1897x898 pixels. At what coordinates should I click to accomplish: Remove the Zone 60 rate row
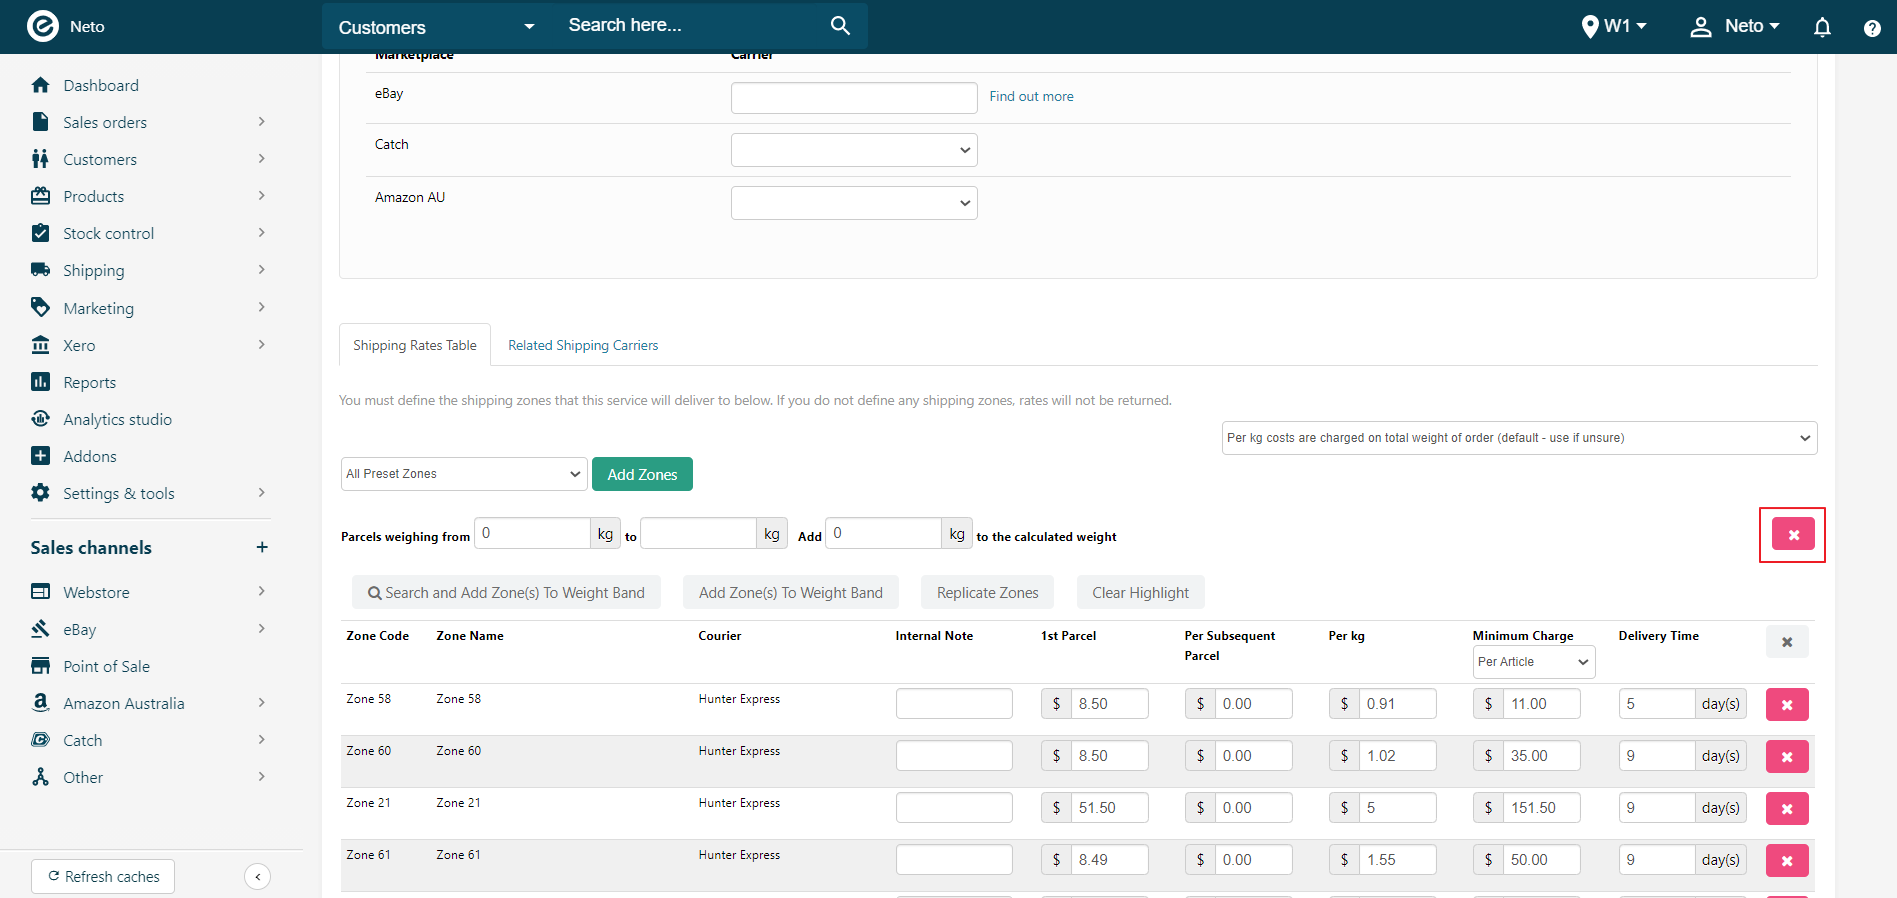point(1787,757)
